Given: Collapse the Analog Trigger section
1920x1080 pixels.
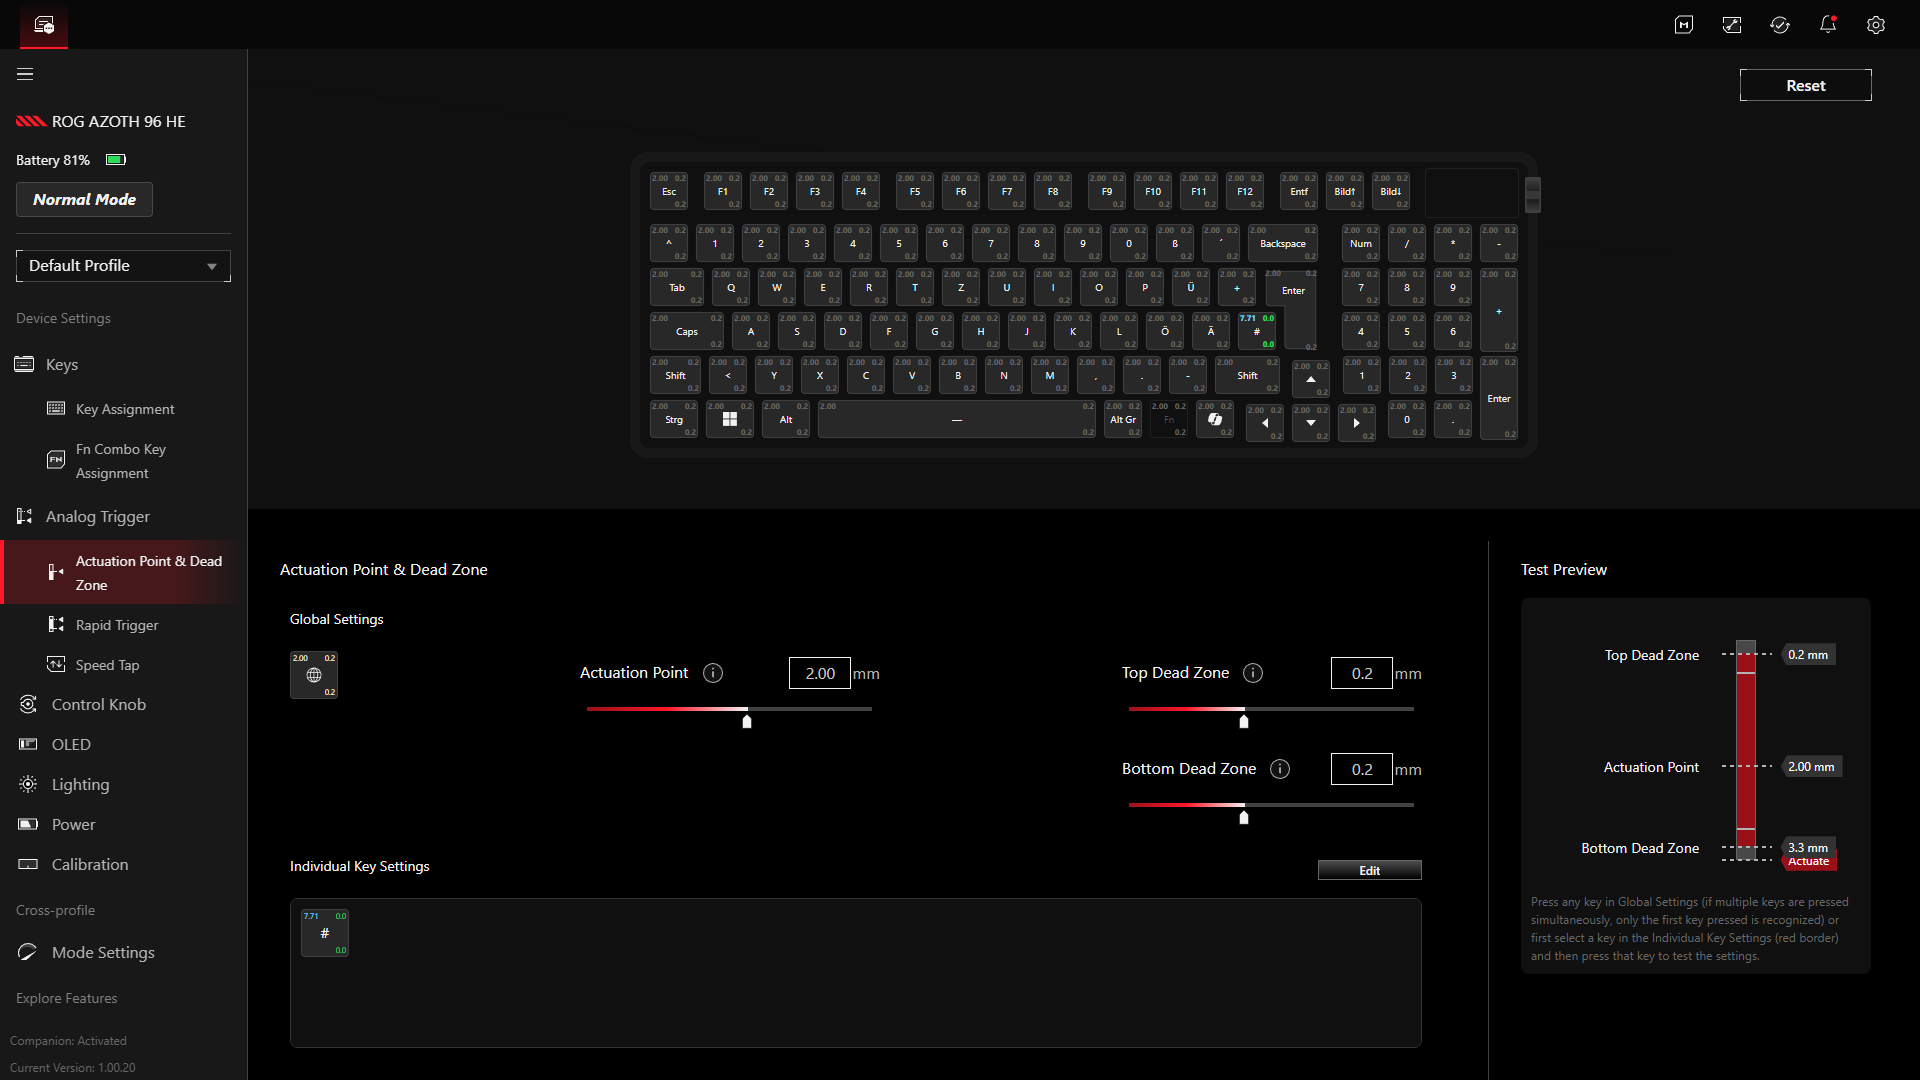Looking at the screenshot, I should pyautogui.click(x=98, y=517).
